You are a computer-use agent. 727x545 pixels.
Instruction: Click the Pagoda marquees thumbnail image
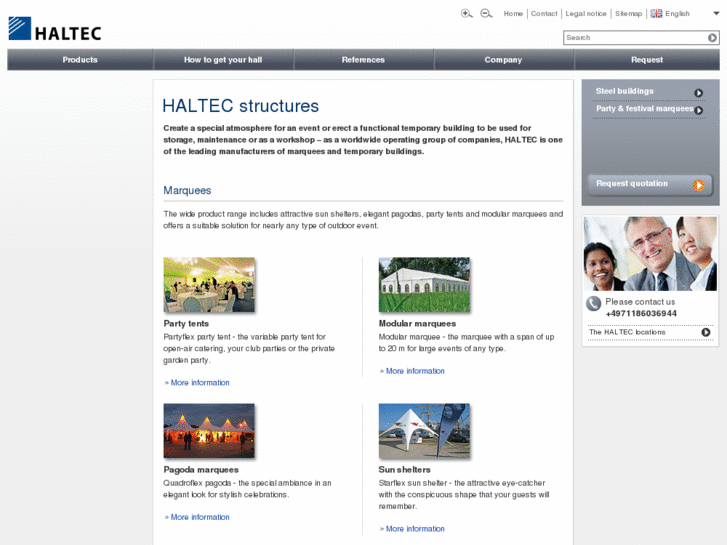[x=209, y=431]
